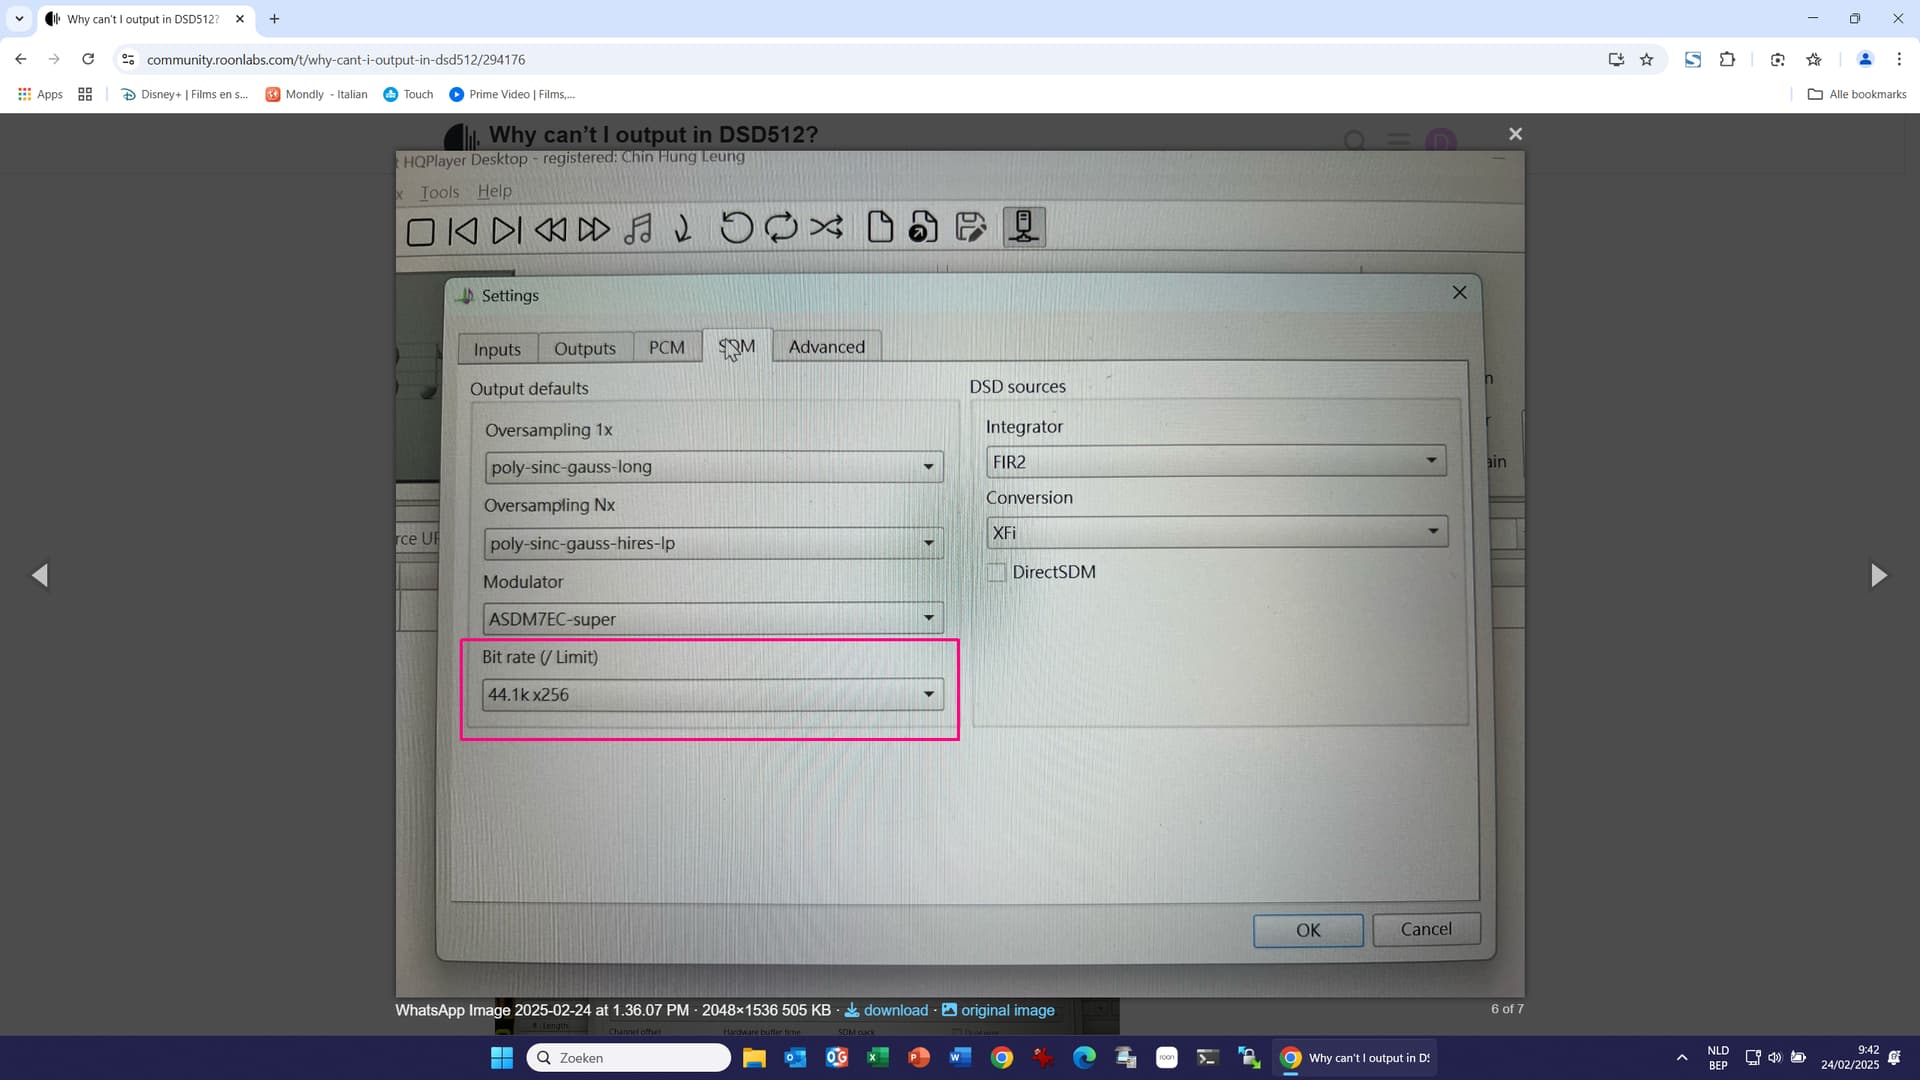Open Excel from the taskbar
The image size is (1920, 1080).
pos(877,1058)
